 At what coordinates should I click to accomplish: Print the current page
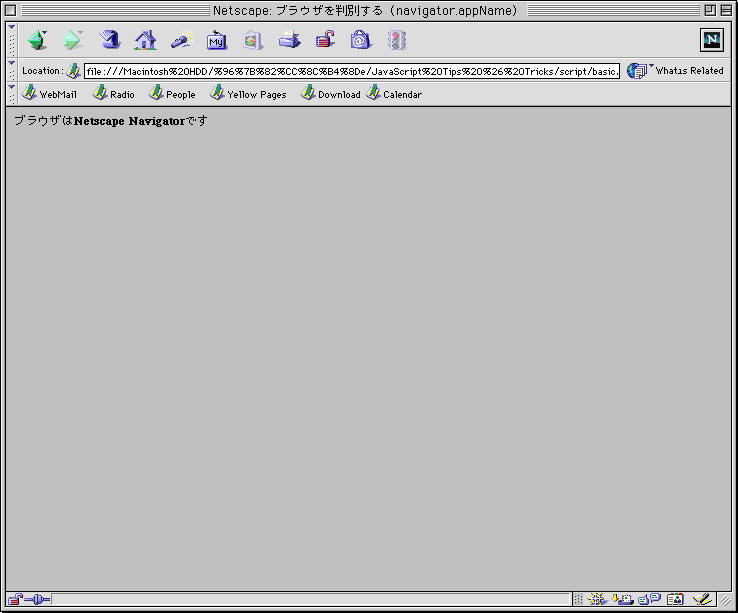[289, 40]
